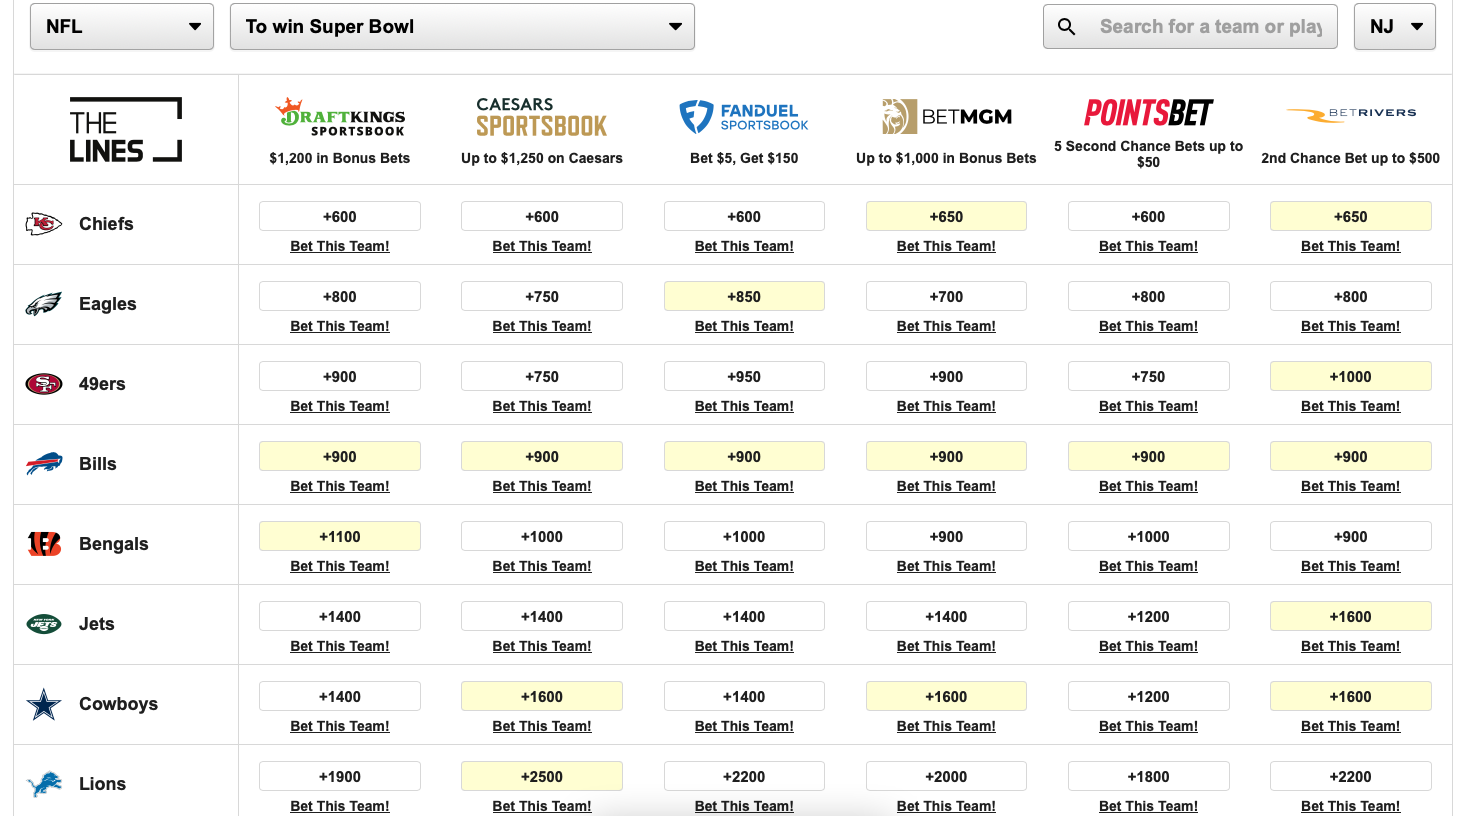The image size is (1466, 816).
Task: Open the NFL league dropdown
Action: [x=122, y=27]
